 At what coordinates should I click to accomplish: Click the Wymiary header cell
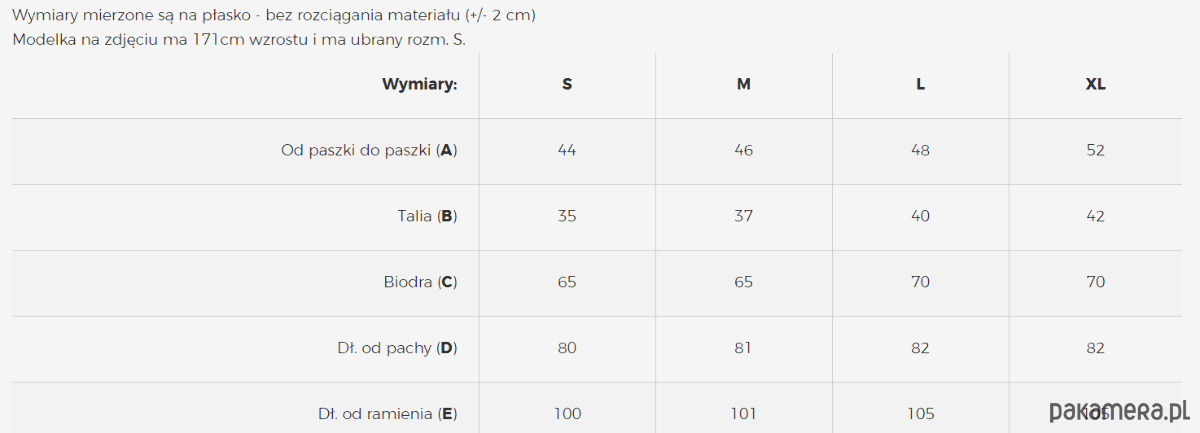click(x=419, y=85)
